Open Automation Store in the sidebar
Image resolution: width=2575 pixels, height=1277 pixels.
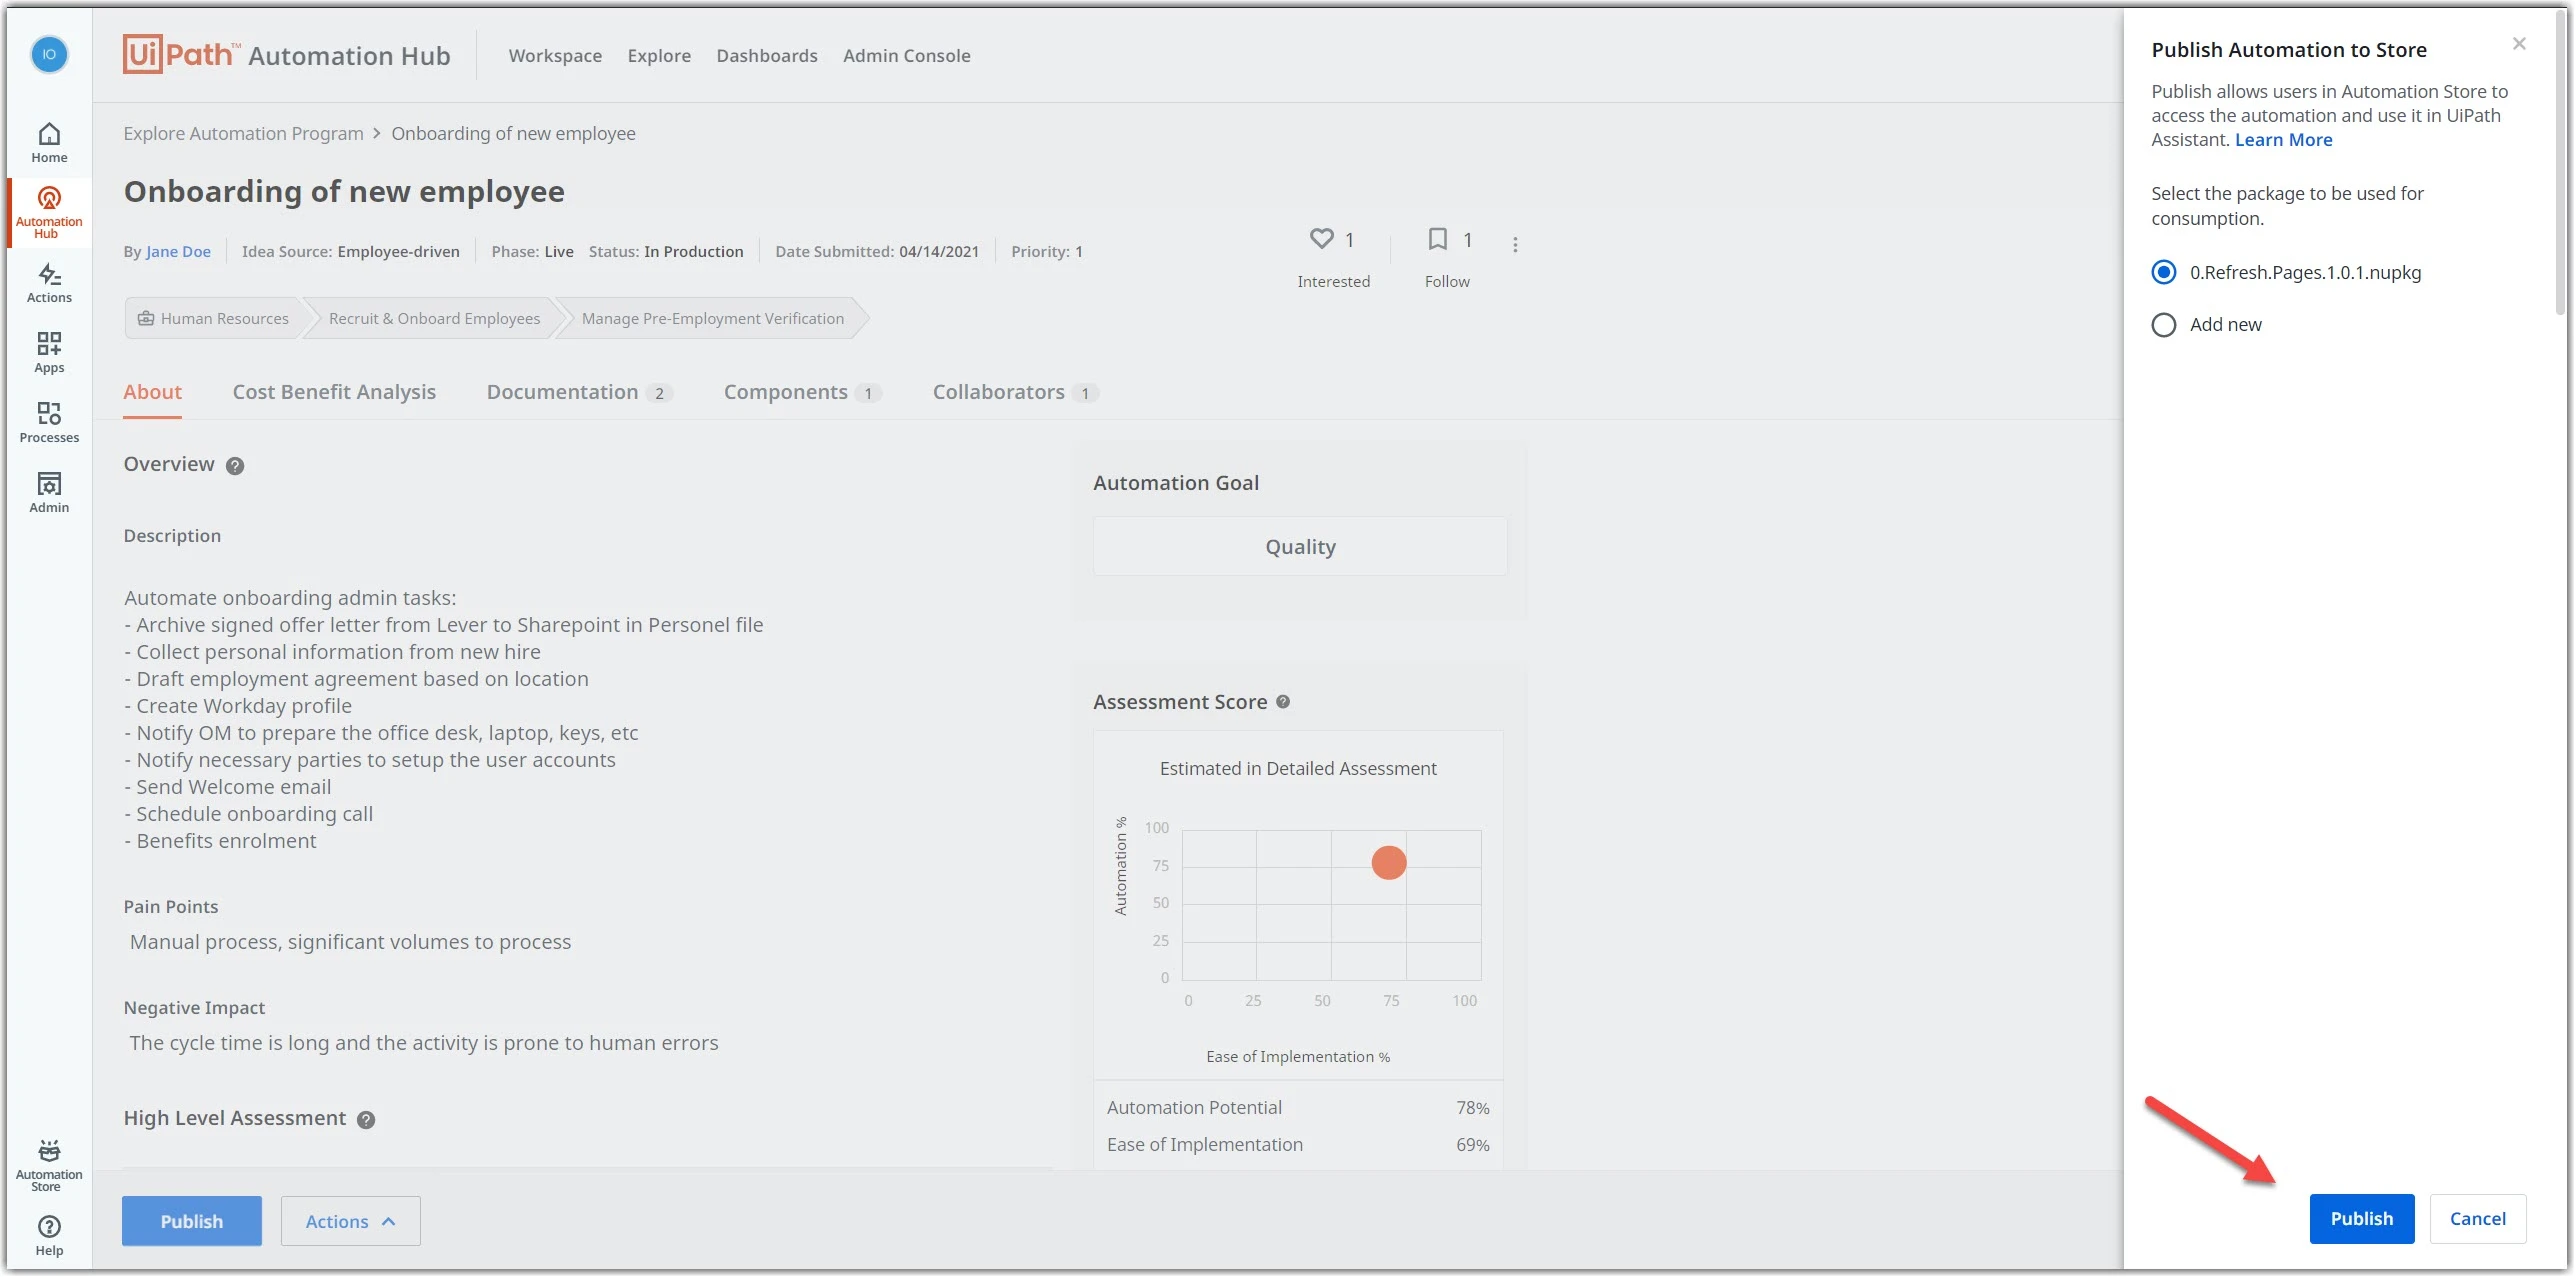pos(49,1166)
